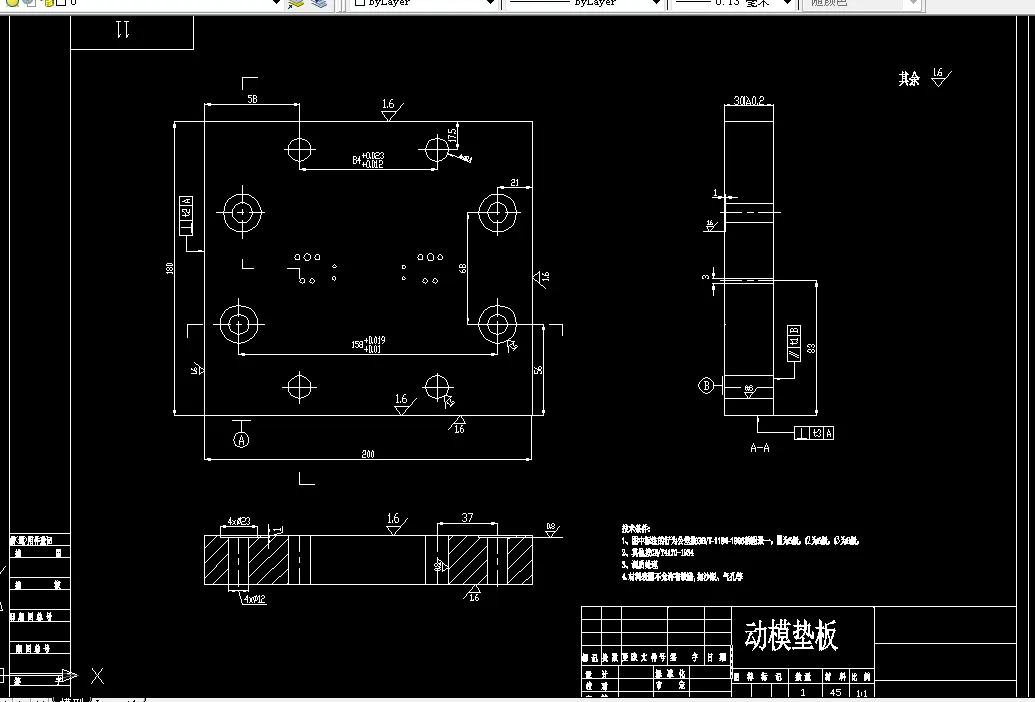Select the 1.6 roughness symbol above section view
The width and height of the screenshot is (1035, 702).
click(397, 525)
